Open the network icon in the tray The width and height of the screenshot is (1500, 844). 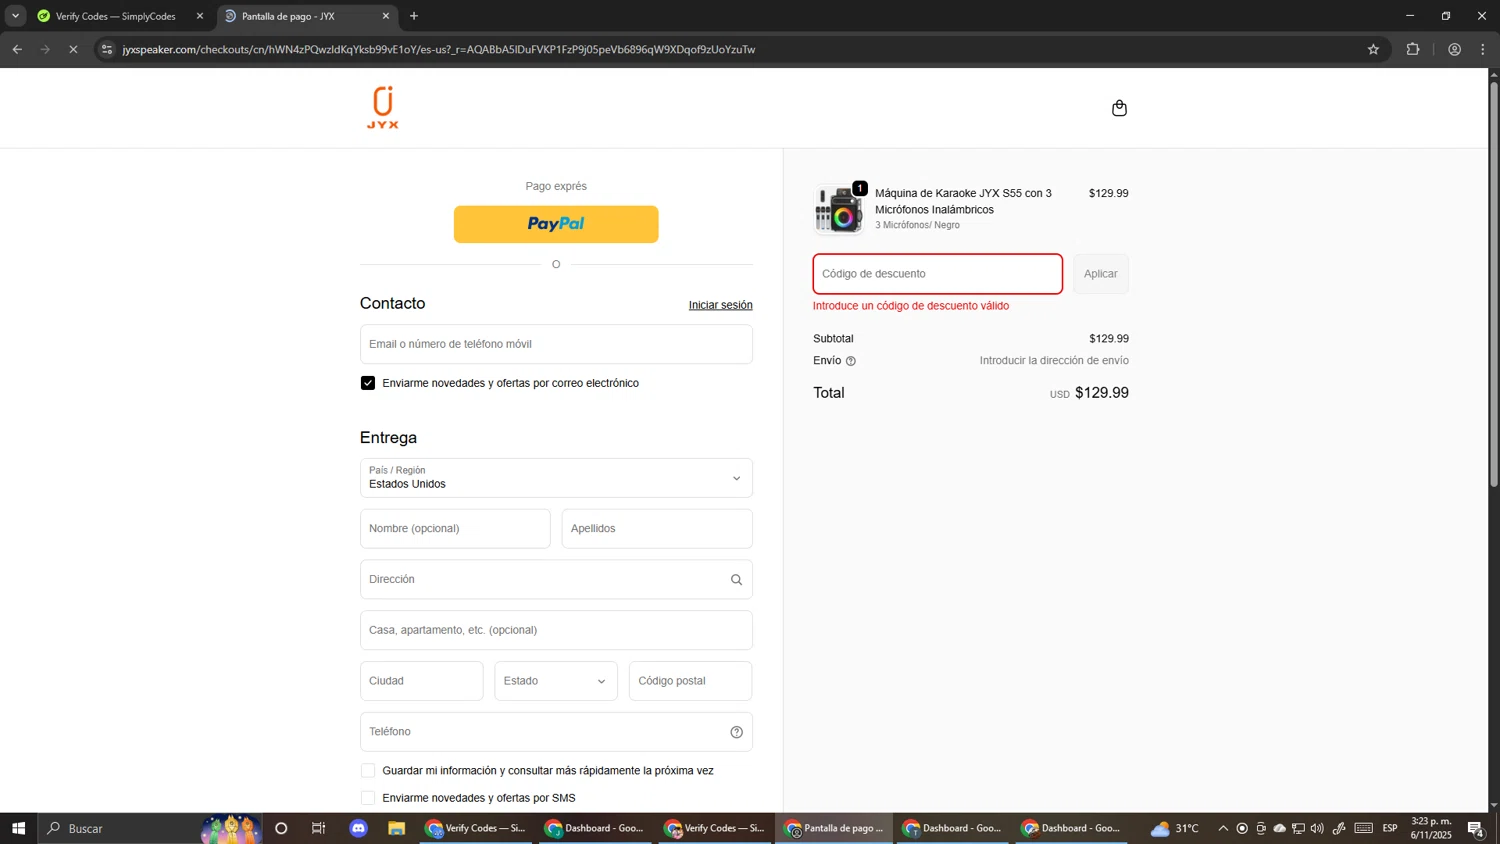pyautogui.click(x=1298, y=828)
